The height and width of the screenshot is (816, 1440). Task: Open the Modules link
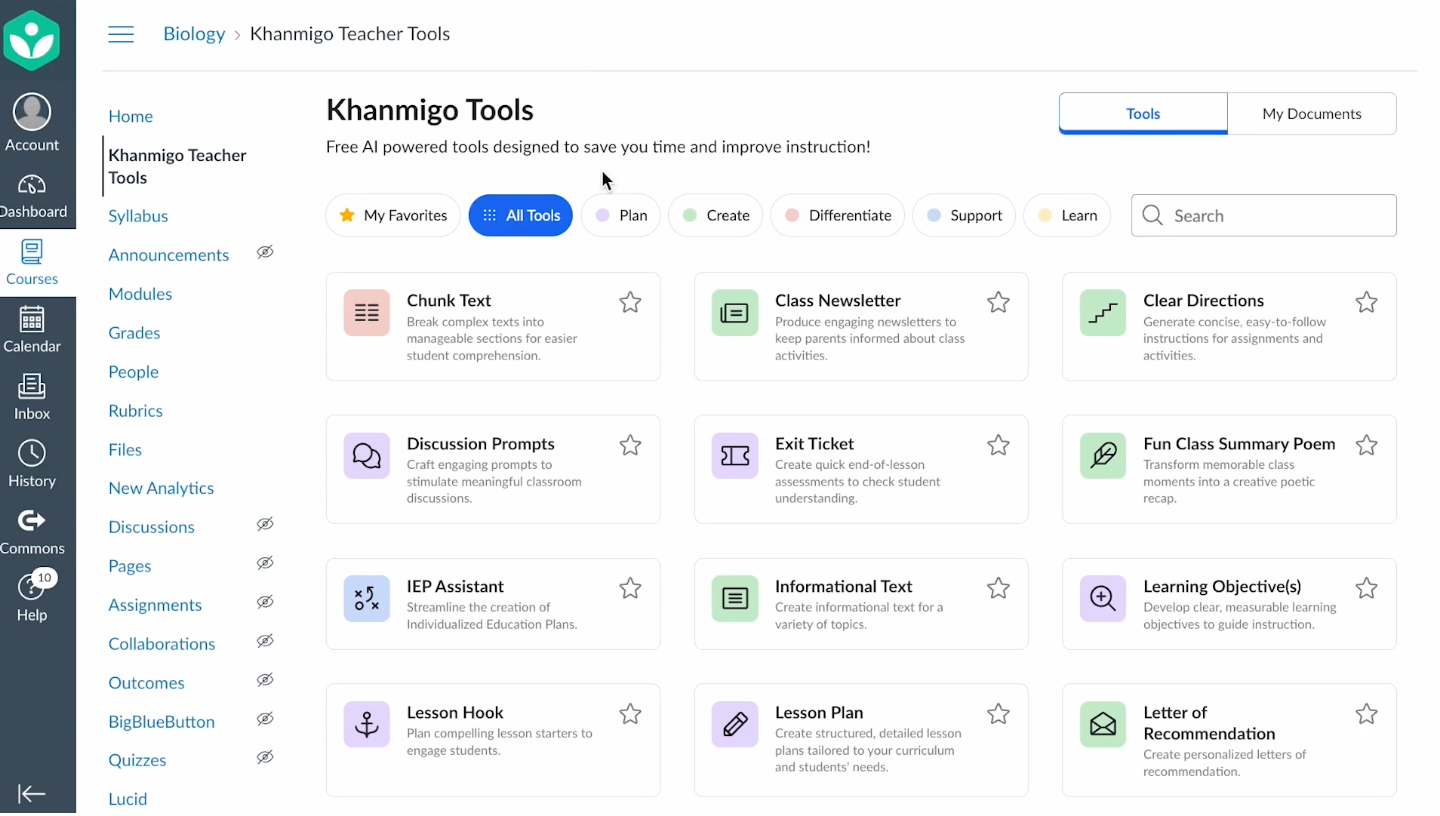click(x=140, y=294)
